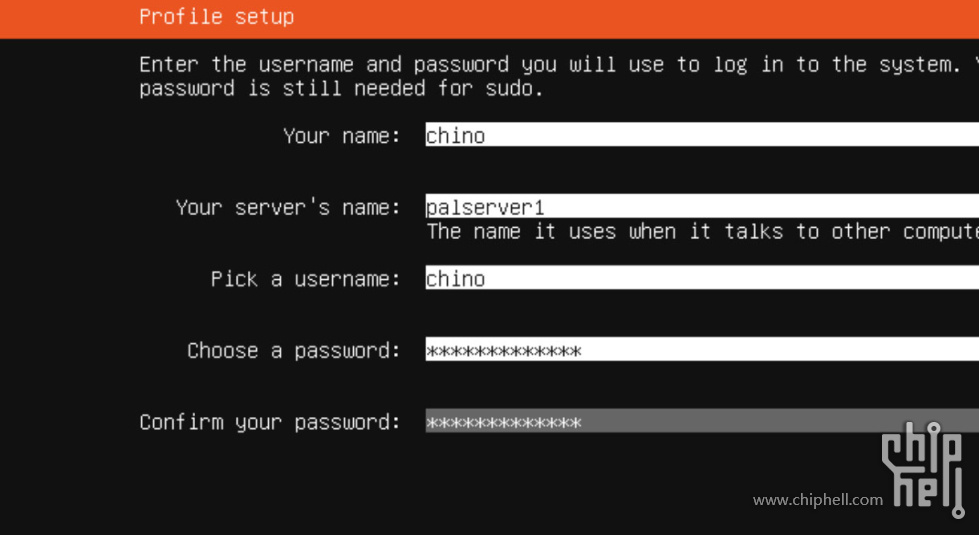The image size is (979, 535).
Task: Click the "Your server's name:" label
Action: [288, 207]
